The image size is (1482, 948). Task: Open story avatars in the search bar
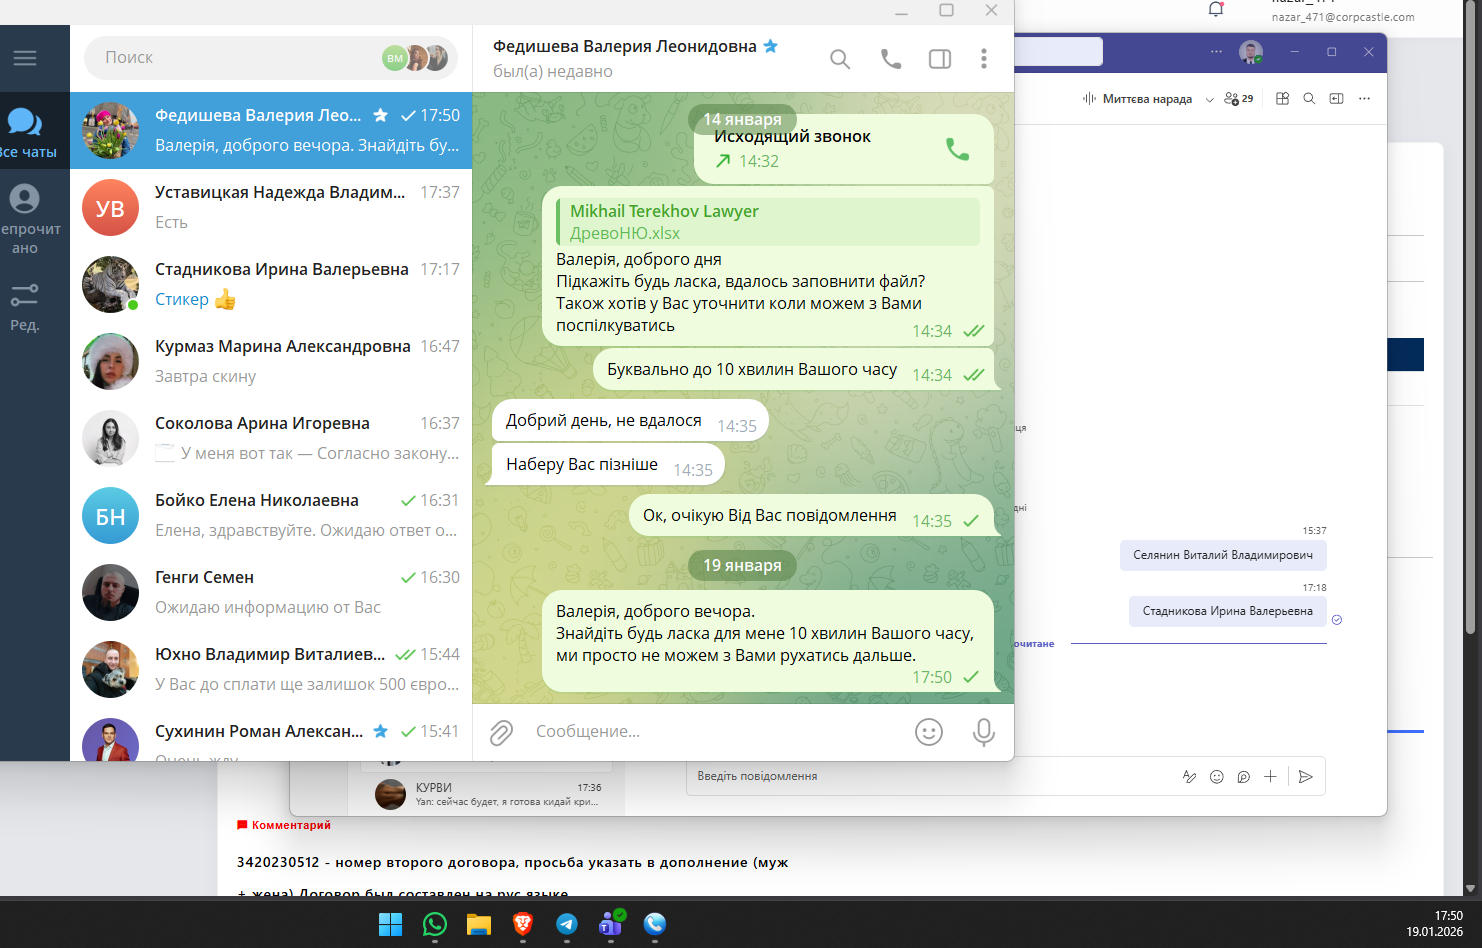pos(415,58)
